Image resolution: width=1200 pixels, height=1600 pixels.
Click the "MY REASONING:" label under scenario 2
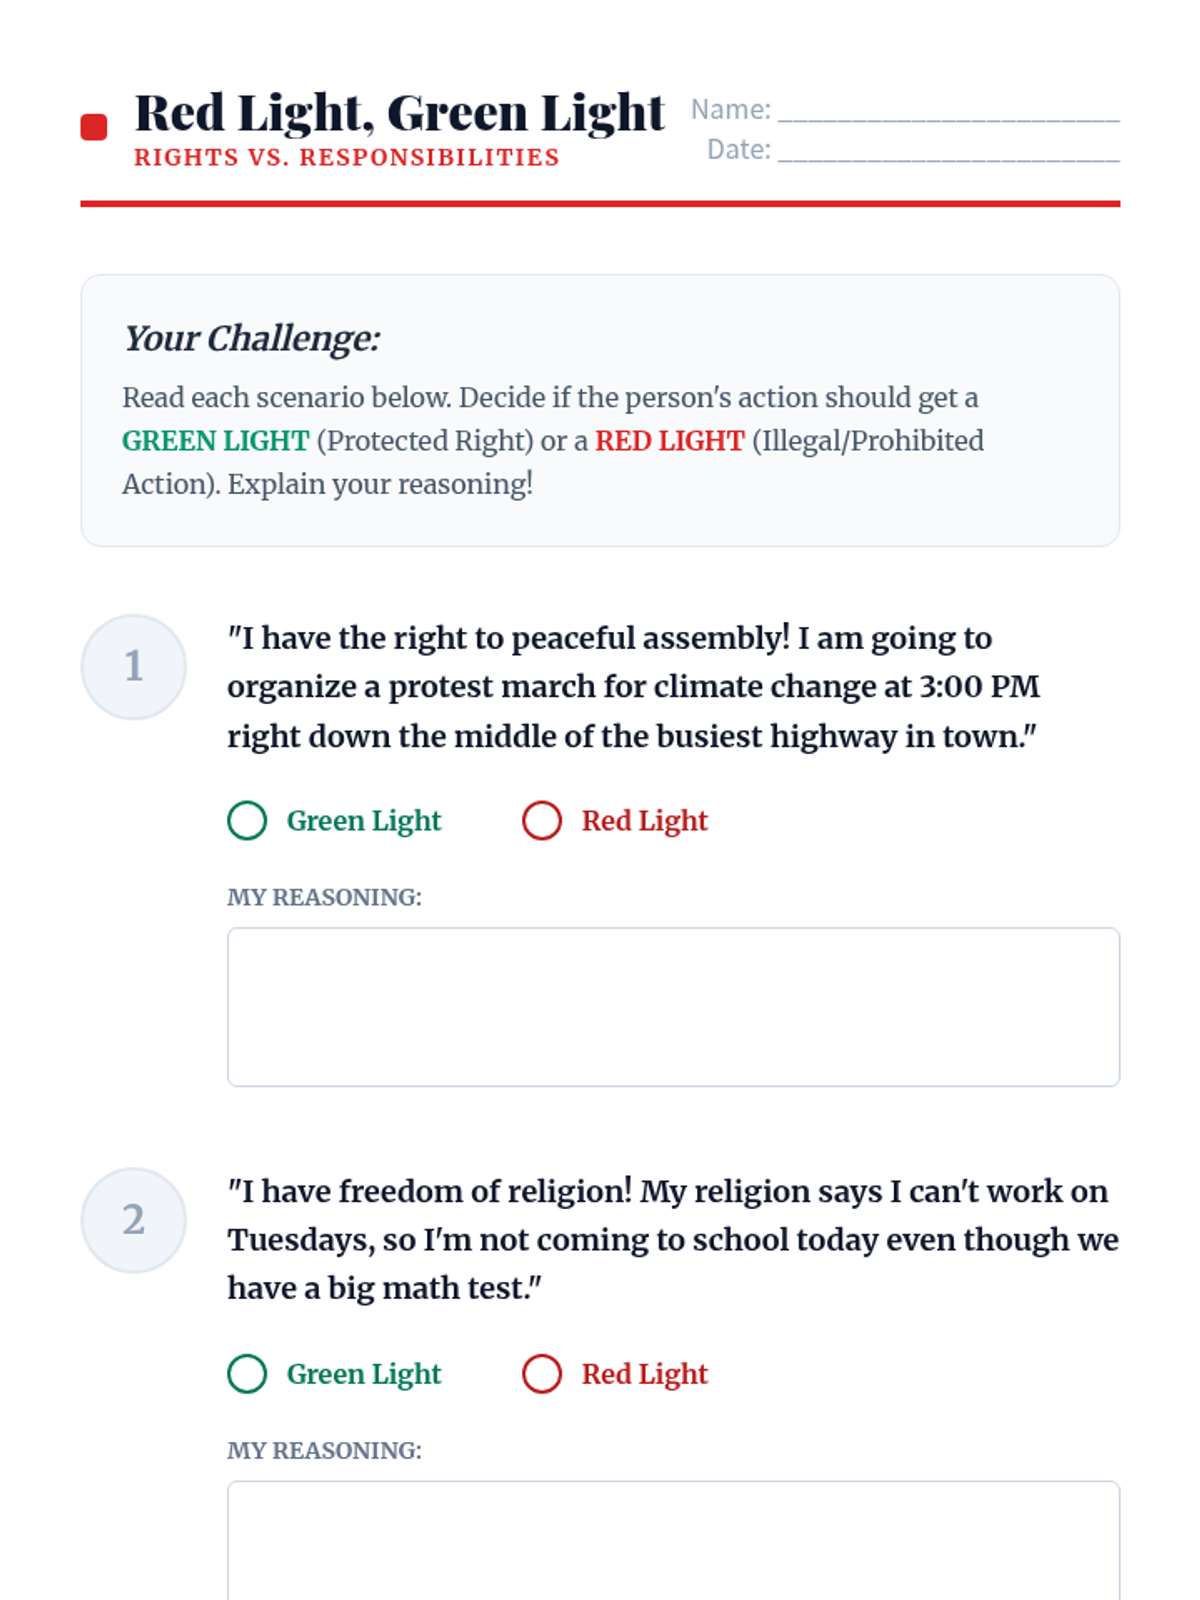click(324, 1450)
